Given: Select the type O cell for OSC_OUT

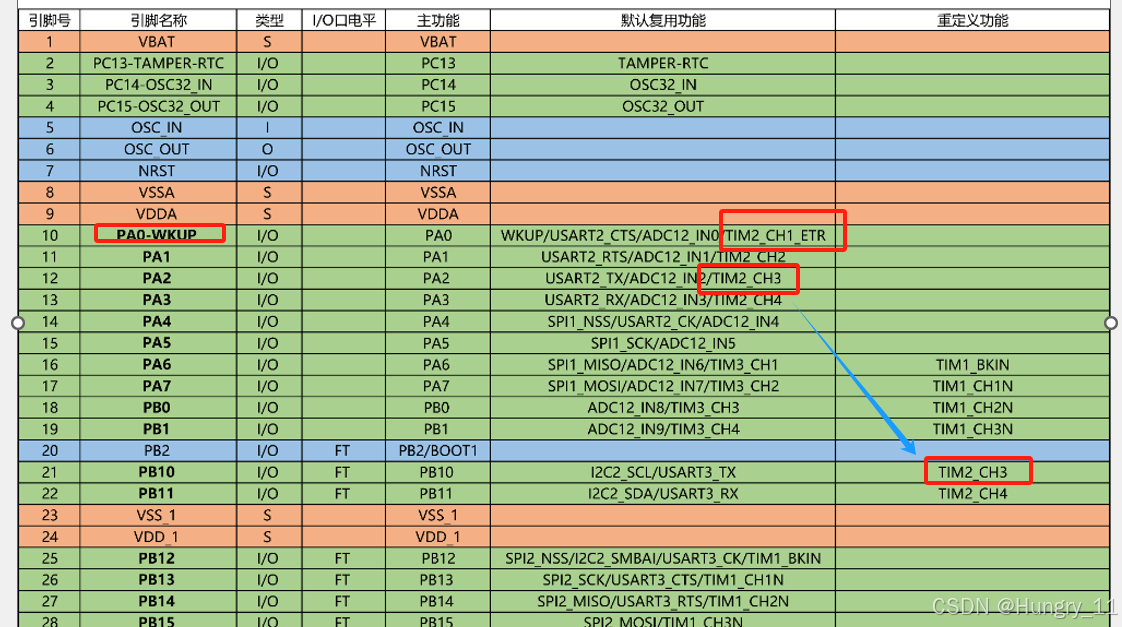Looking at the screenshot, I should coord(269,149).
